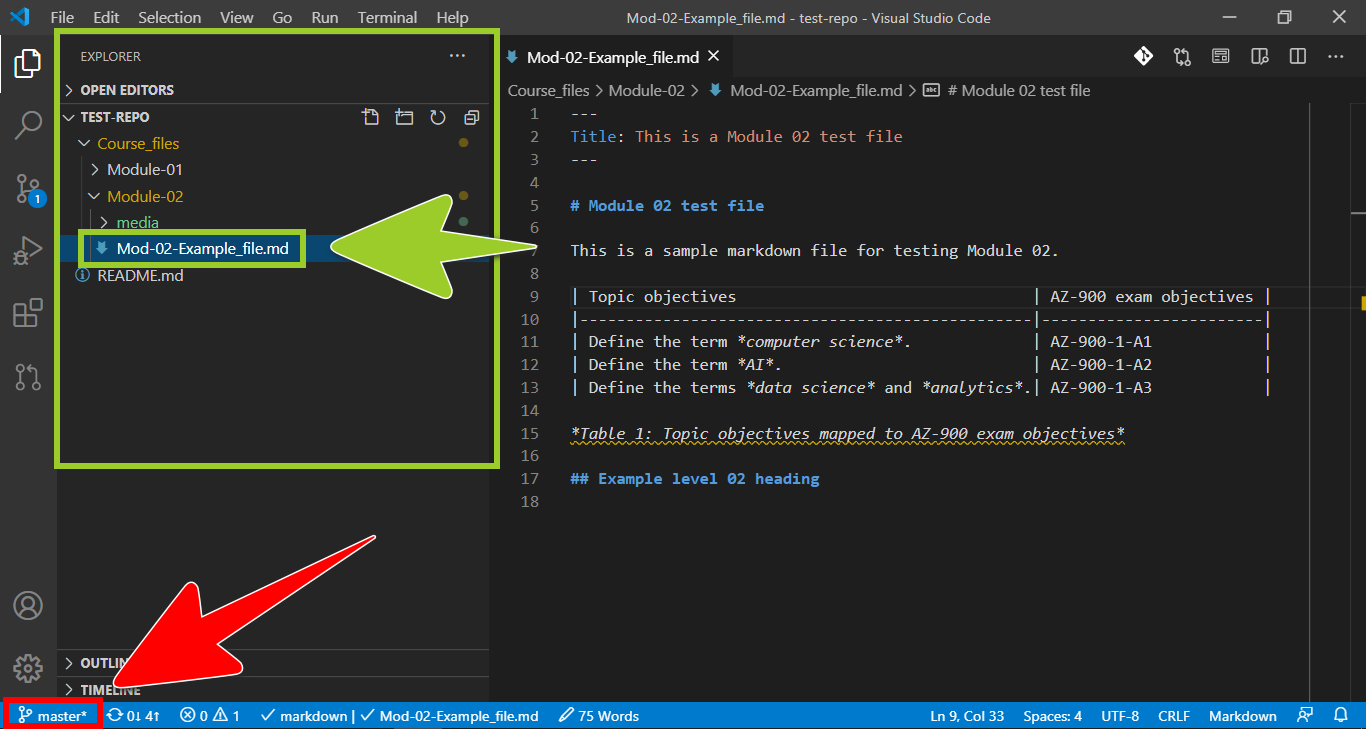Open Source Control view with badge 1
This screenshot has height=729, width=1366.
pyautogui.click(x=28, y=188)
